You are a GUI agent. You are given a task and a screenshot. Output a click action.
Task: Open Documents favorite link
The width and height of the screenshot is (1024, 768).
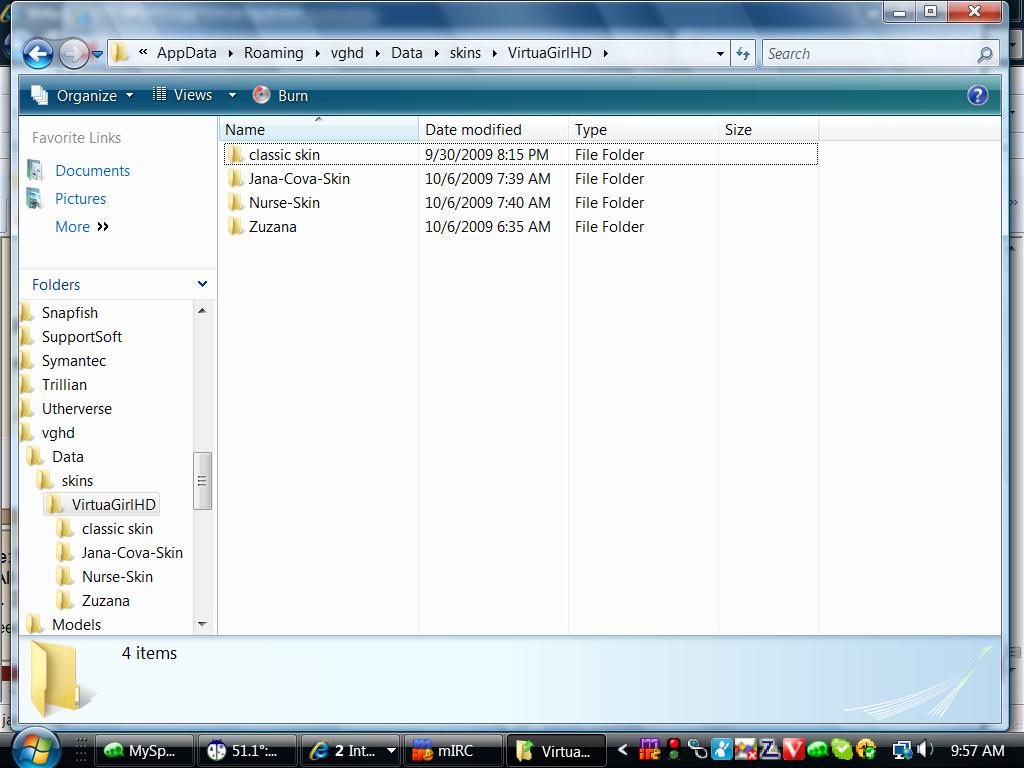coord(92,170)
